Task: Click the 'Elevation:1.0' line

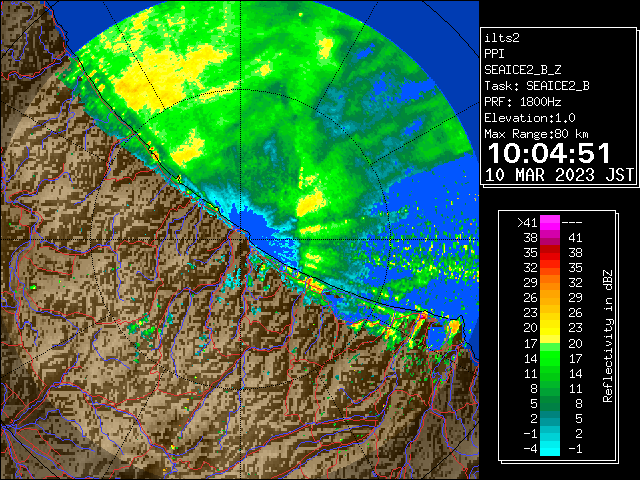Action: [530, 118]
